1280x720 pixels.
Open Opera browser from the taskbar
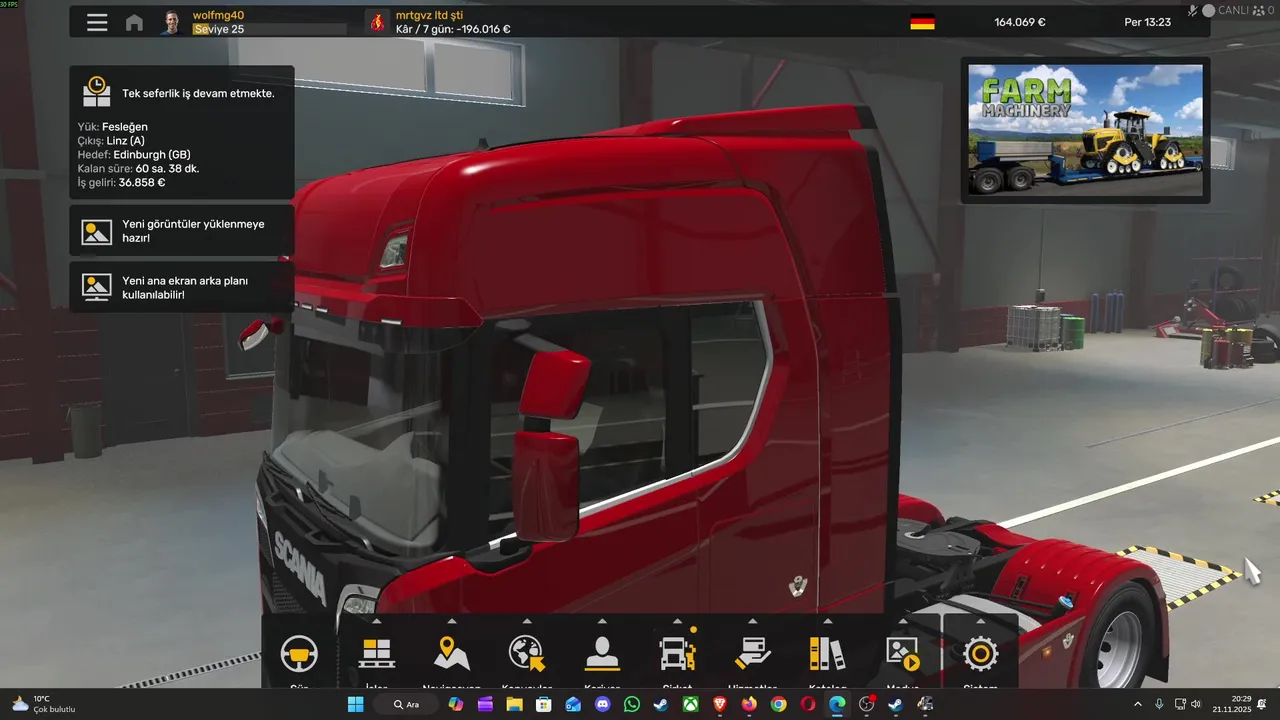[x=808, y=704]
